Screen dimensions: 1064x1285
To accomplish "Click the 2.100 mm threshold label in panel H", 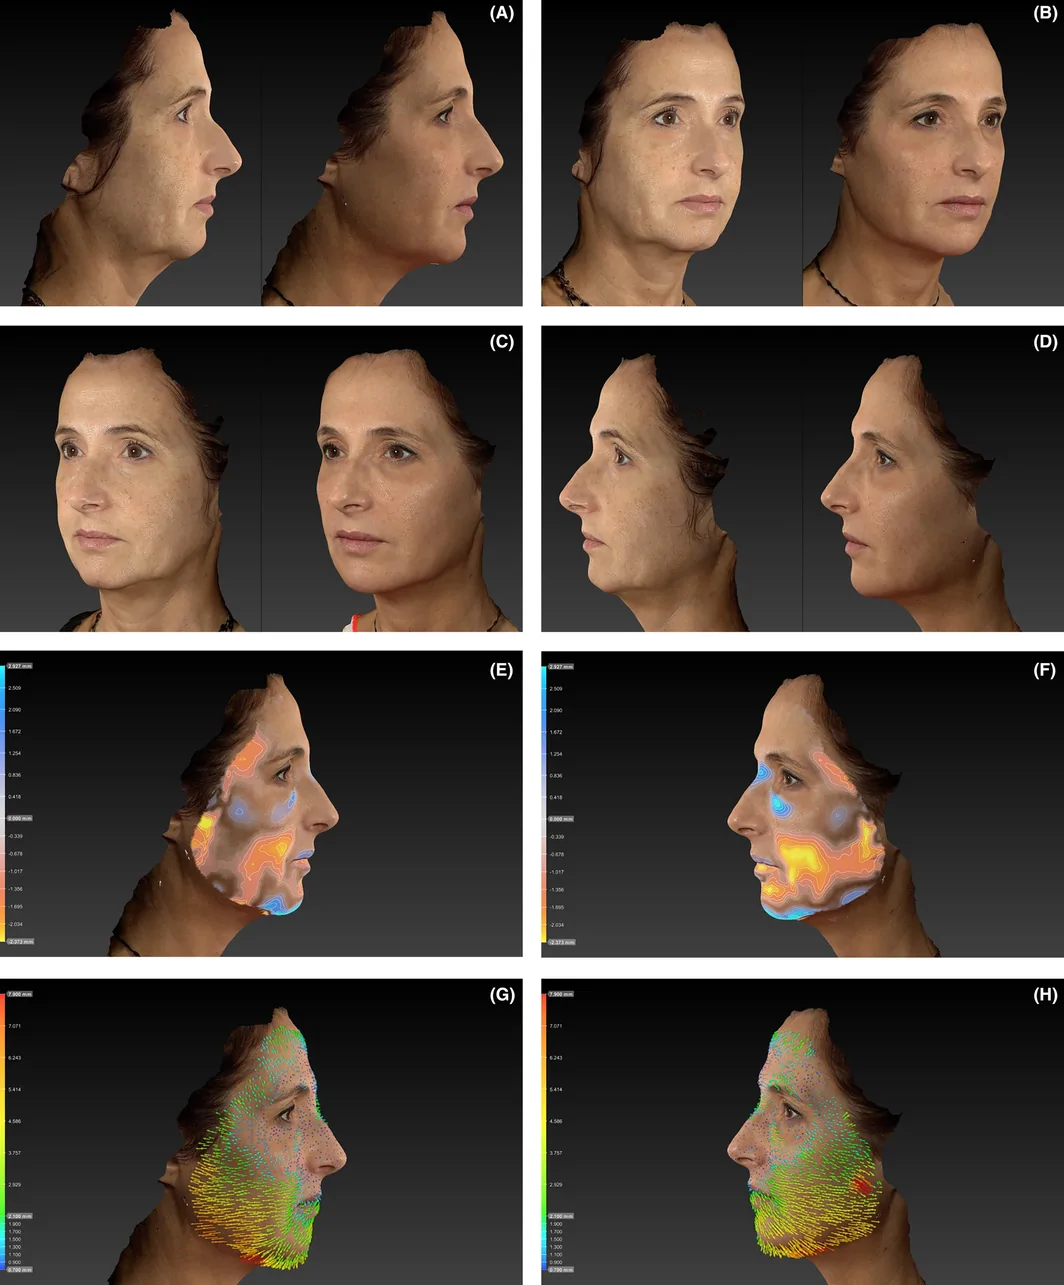I will click(x=561, y=1216).
